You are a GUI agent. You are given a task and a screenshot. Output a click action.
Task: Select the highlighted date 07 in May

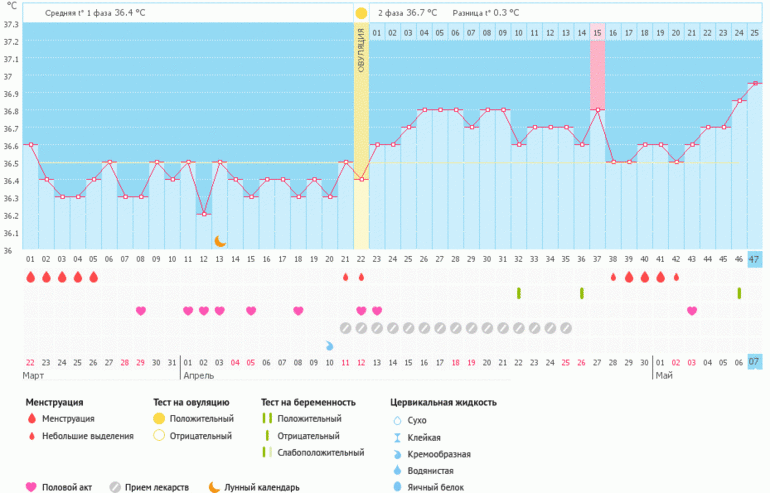pos(754,361)
